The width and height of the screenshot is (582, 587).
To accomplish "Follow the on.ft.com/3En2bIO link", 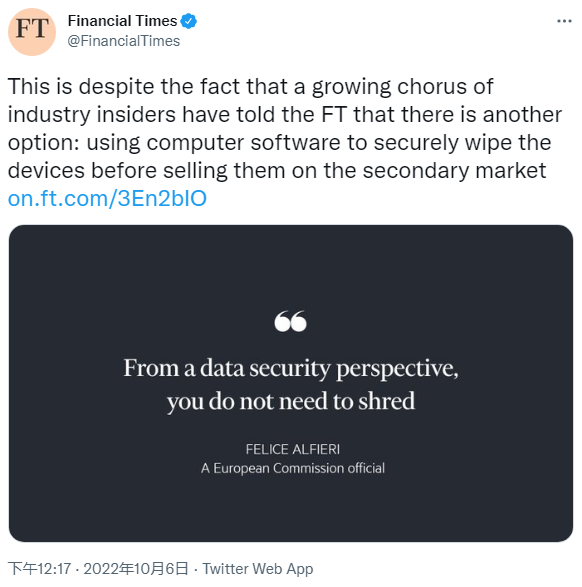I will 107,198.
